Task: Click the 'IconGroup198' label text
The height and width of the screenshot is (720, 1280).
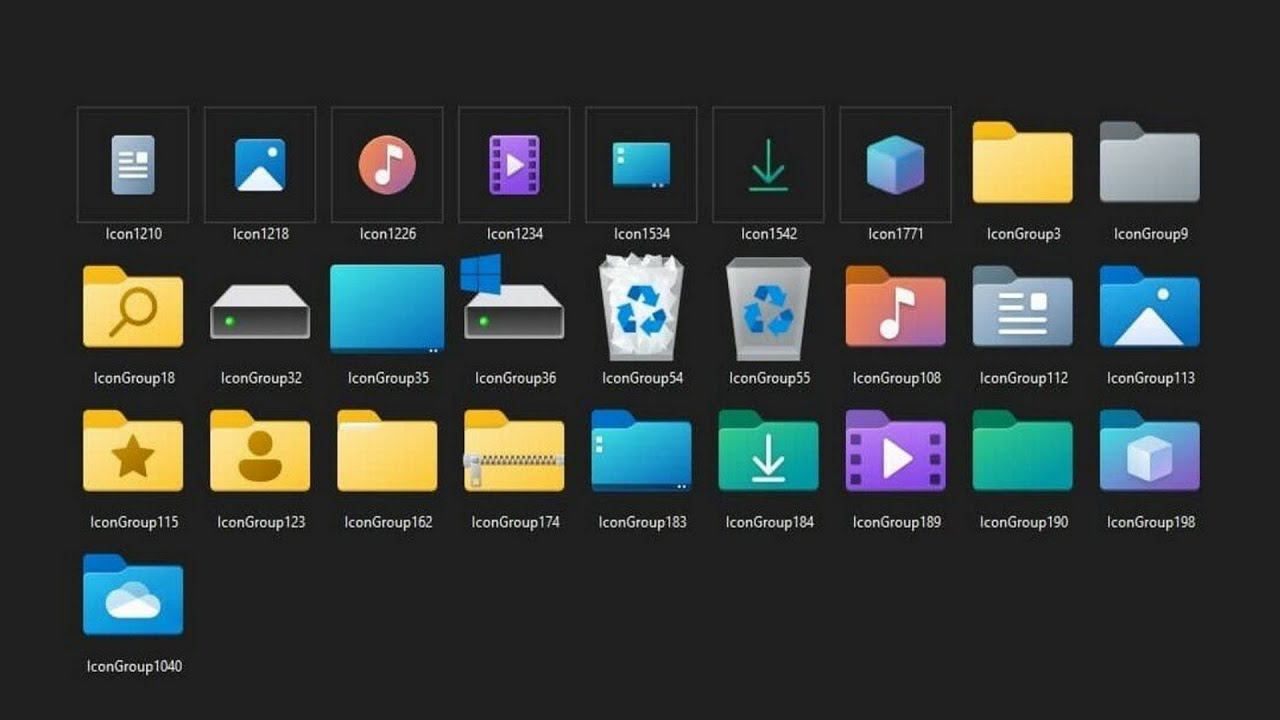Action: [1149, 522]
